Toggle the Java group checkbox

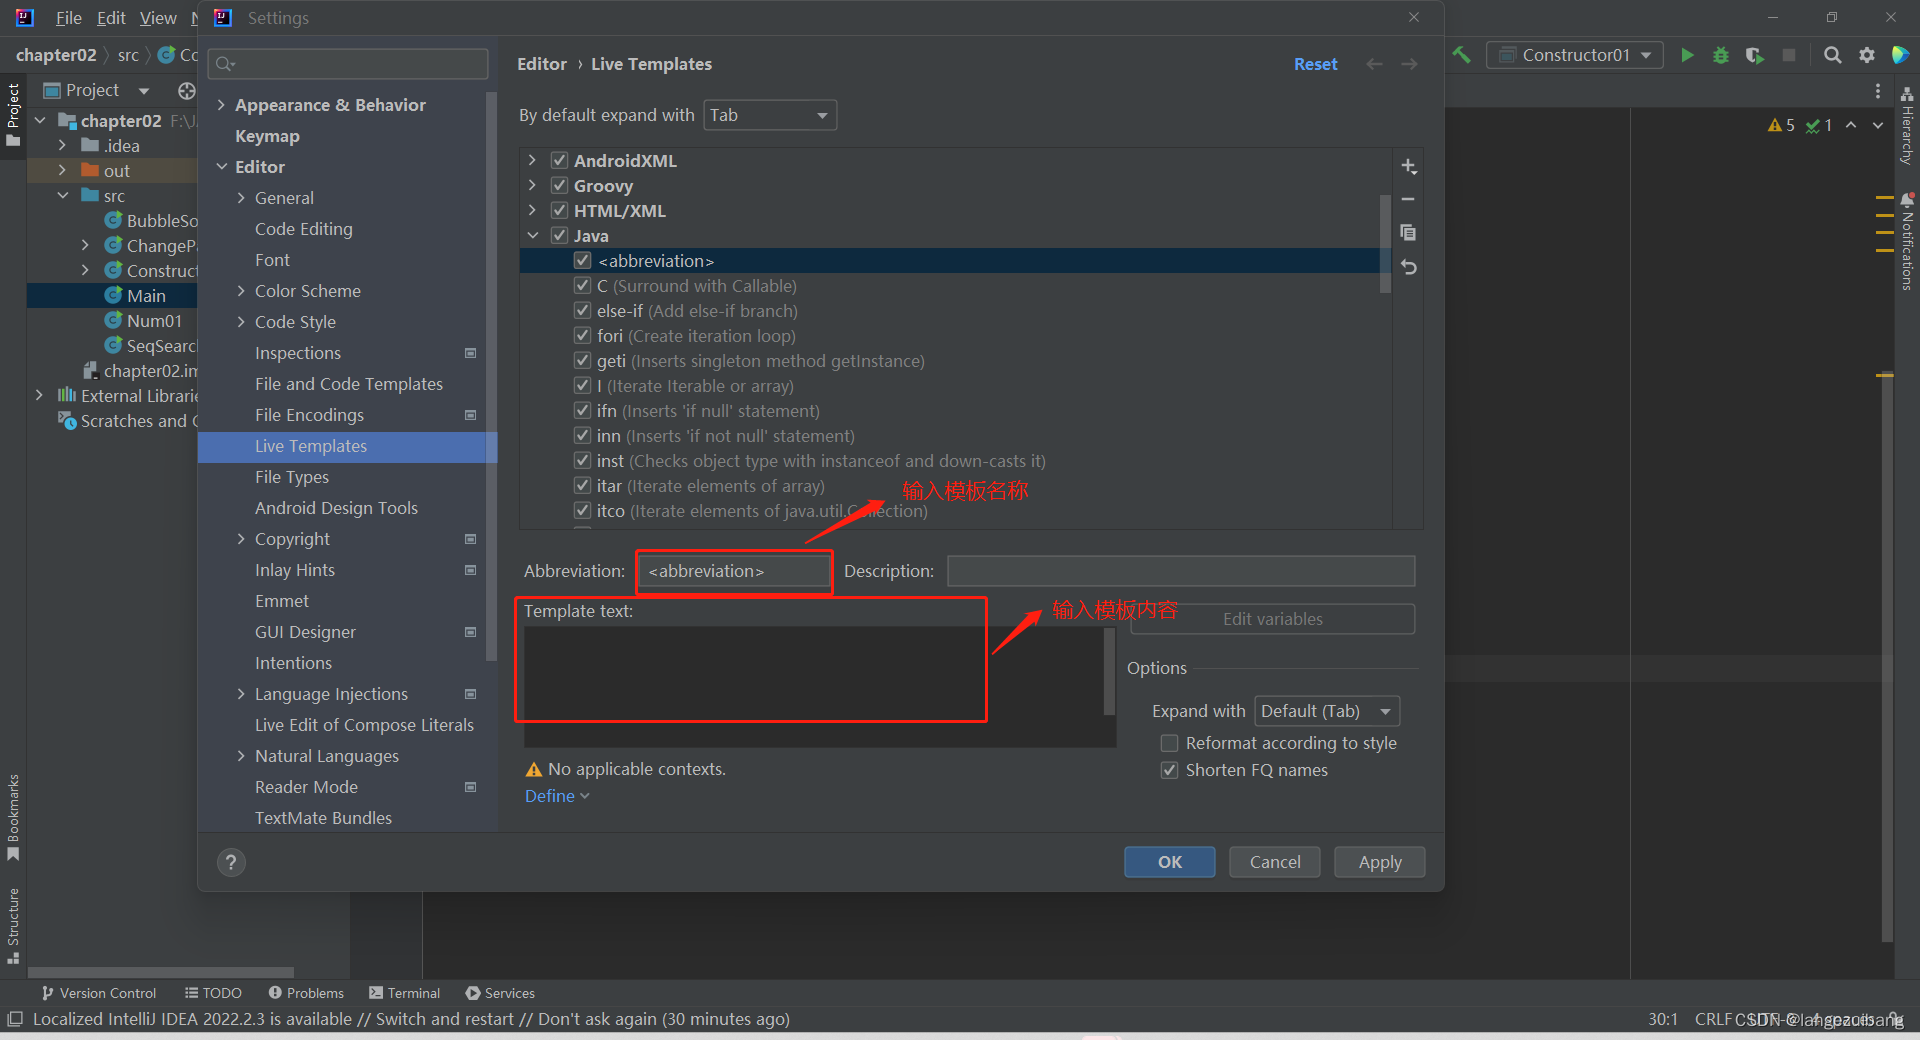(x=560, y=235)
